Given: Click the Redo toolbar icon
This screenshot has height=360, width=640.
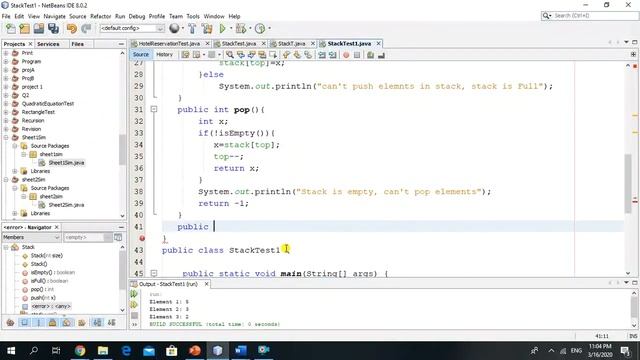Looking at the screenshot, I should point(86,28).
